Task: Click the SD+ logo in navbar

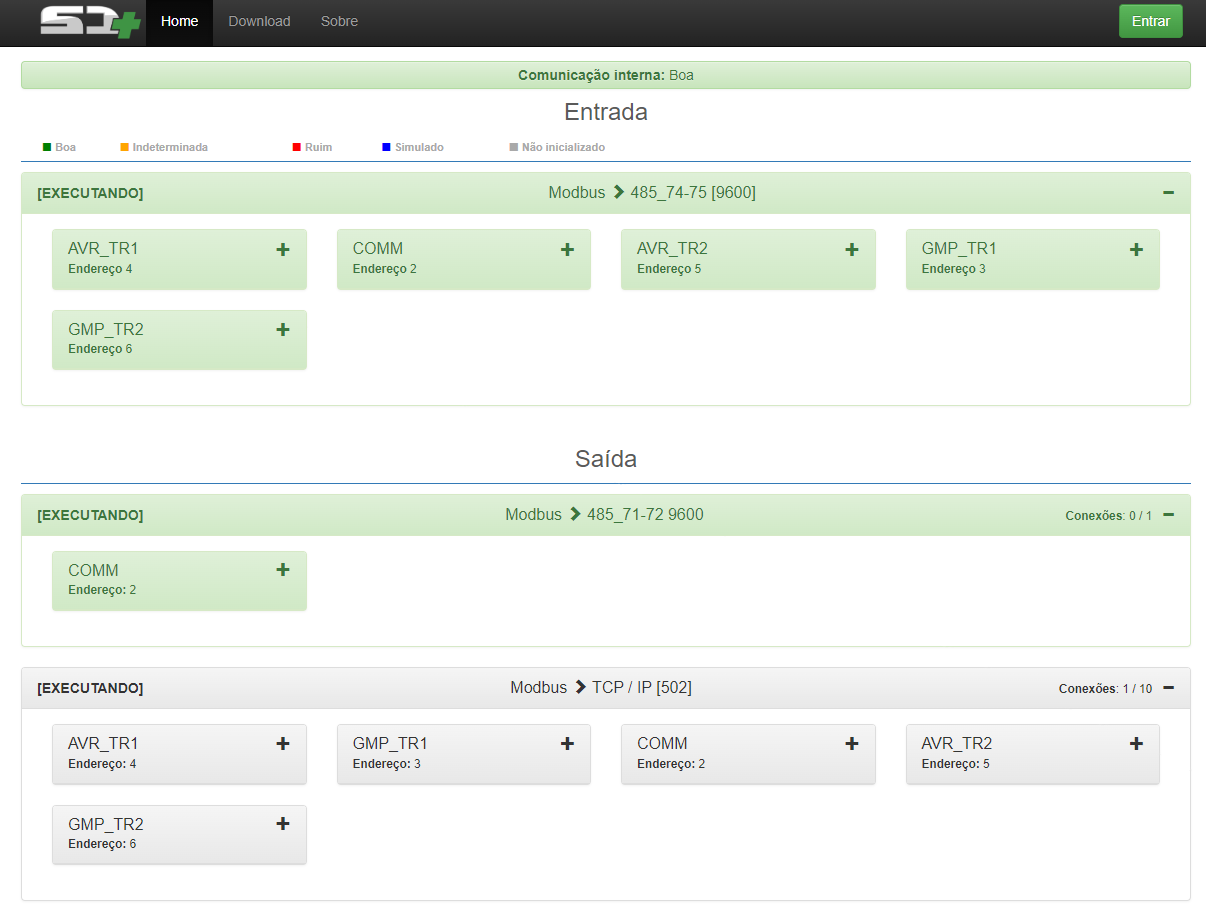Action: (x=90, y=22)
